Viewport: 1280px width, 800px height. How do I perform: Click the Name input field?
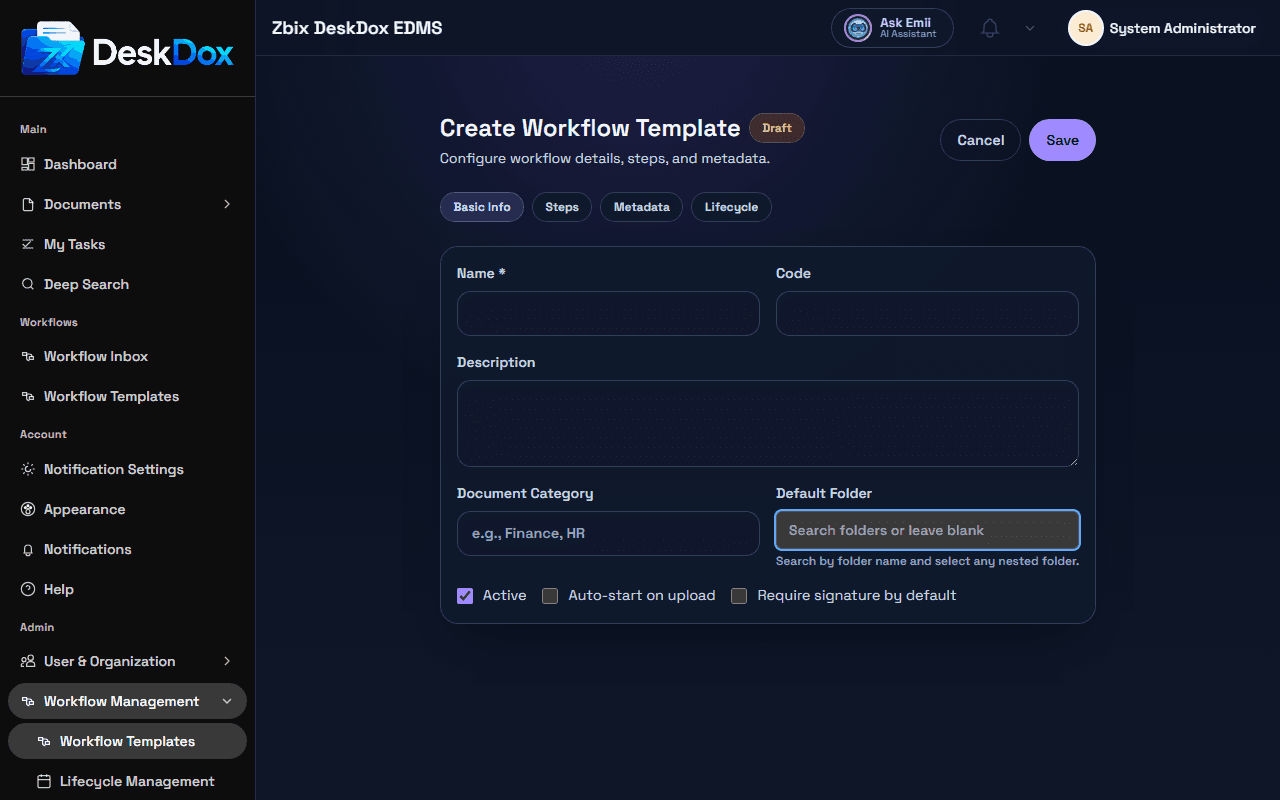(x=608, y=313)
